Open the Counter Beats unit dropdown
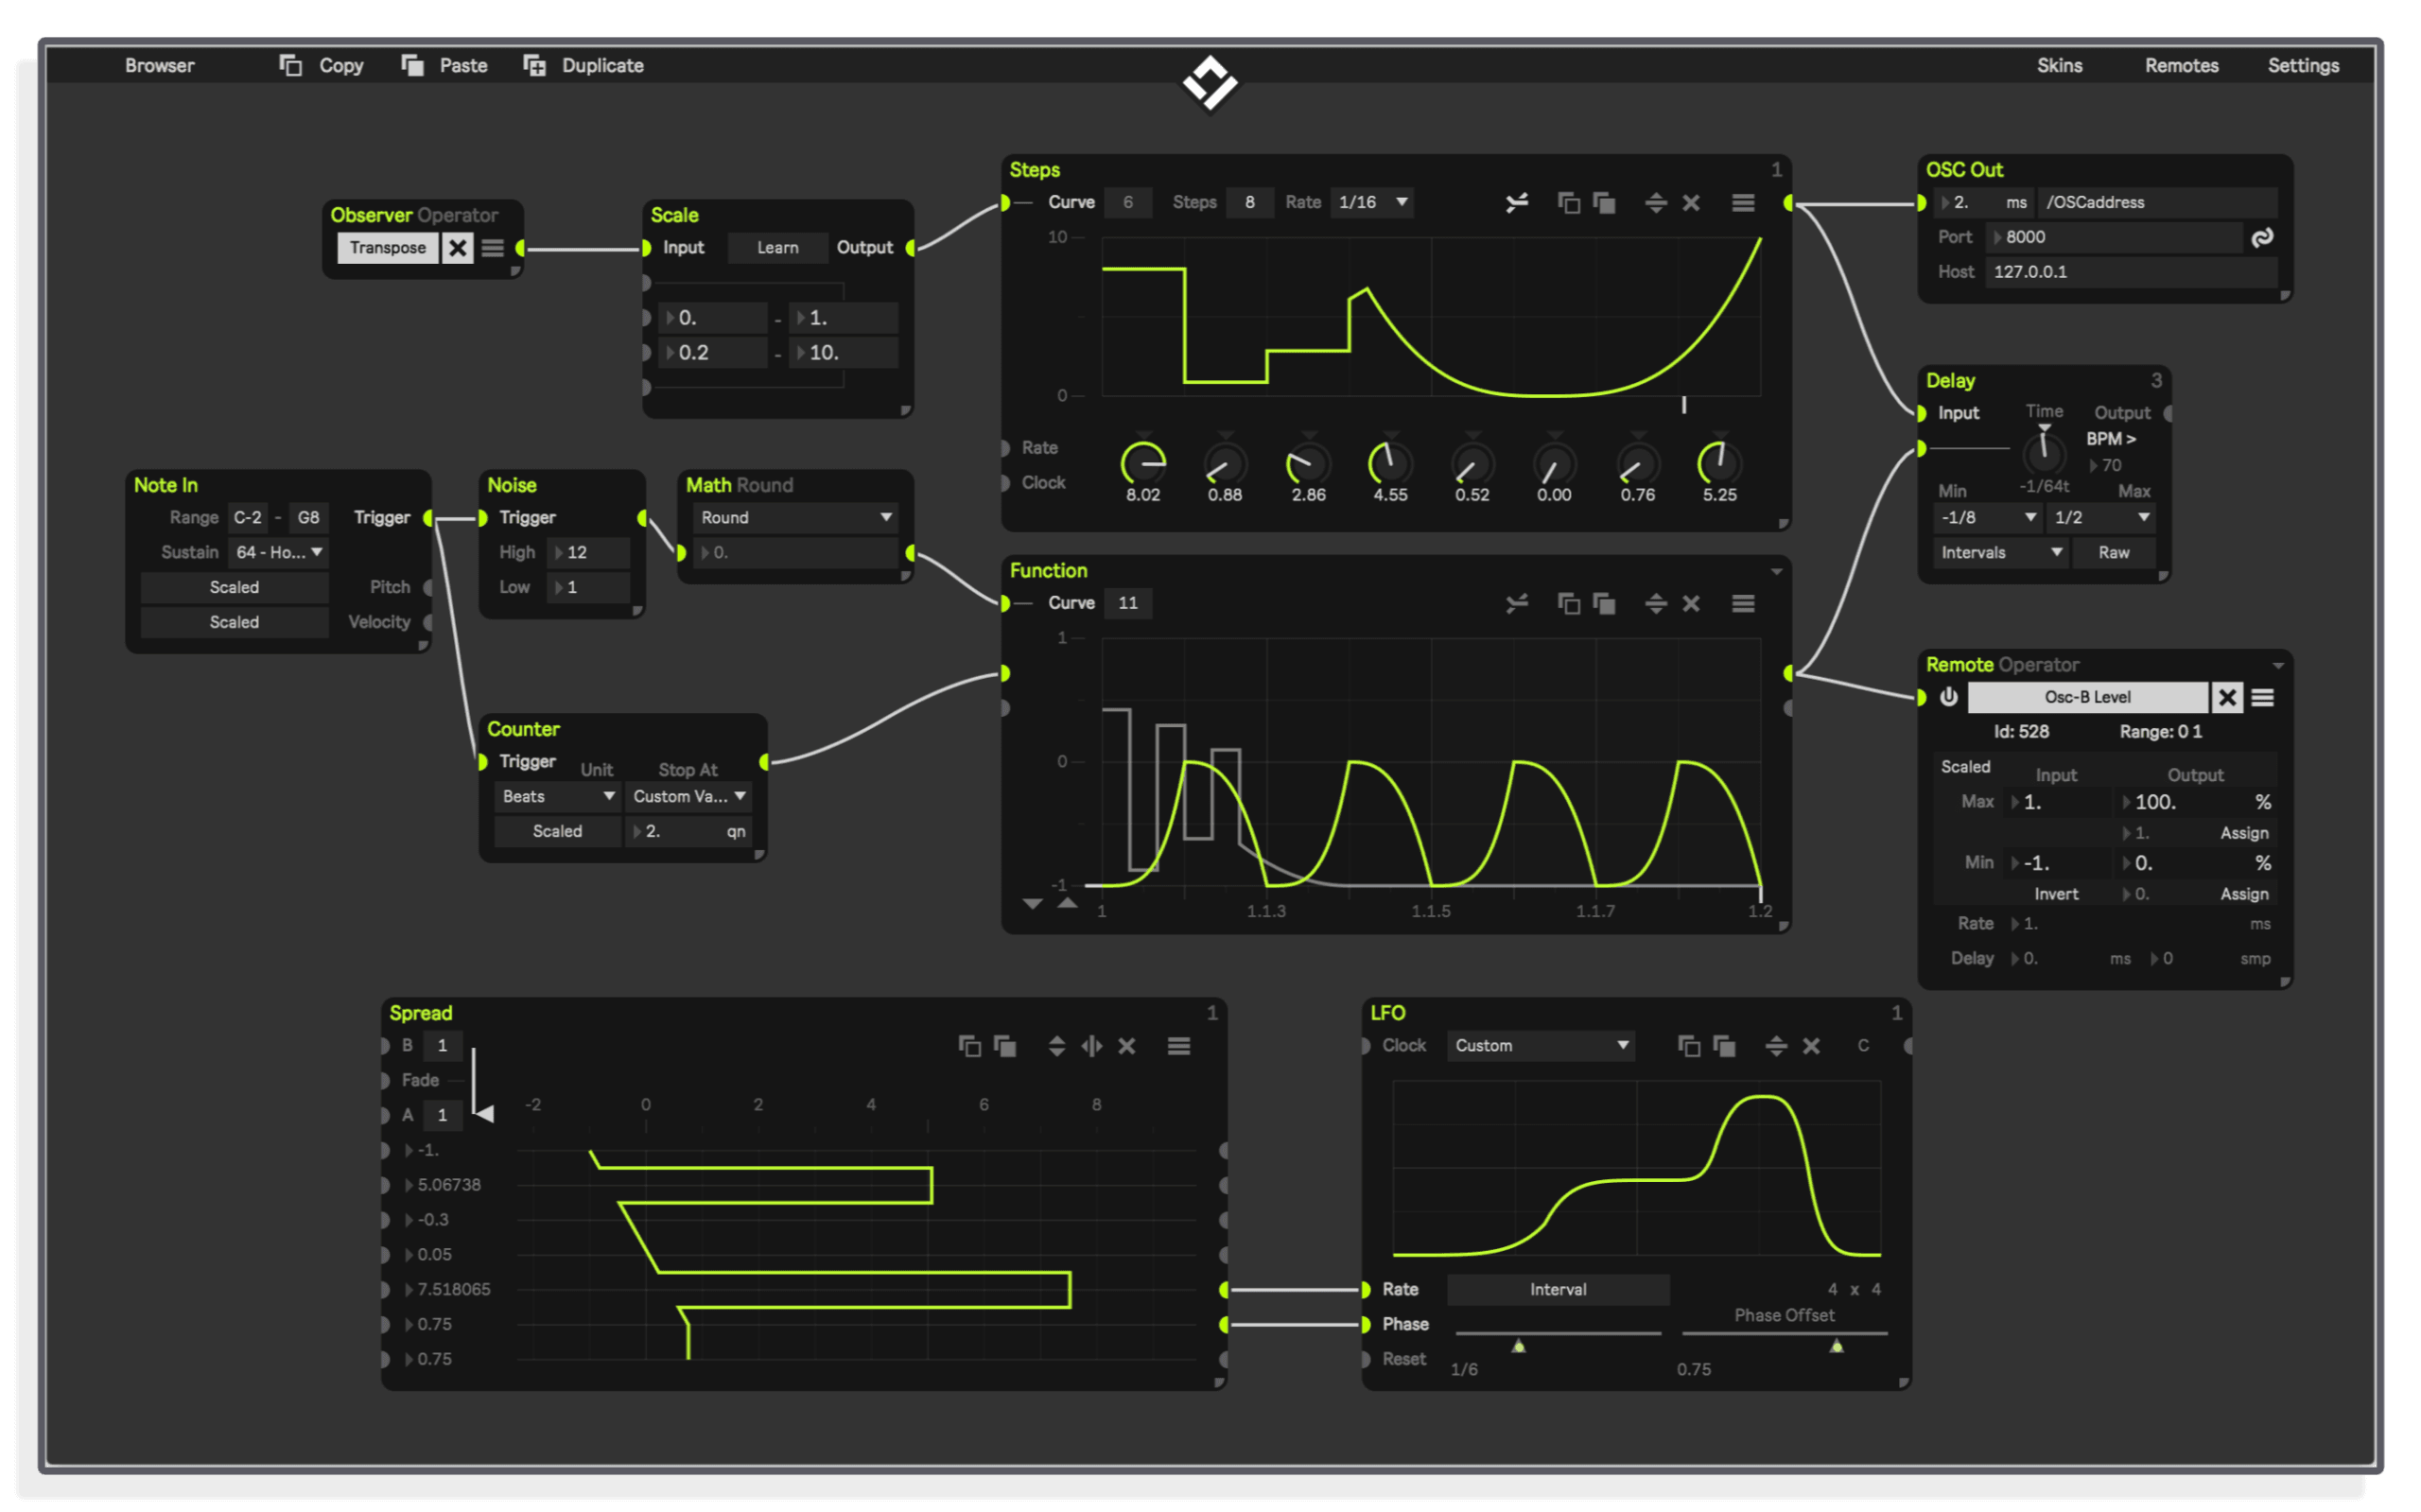Image resolution: width=2421 pixels, height=1512 pixels. 557,796
